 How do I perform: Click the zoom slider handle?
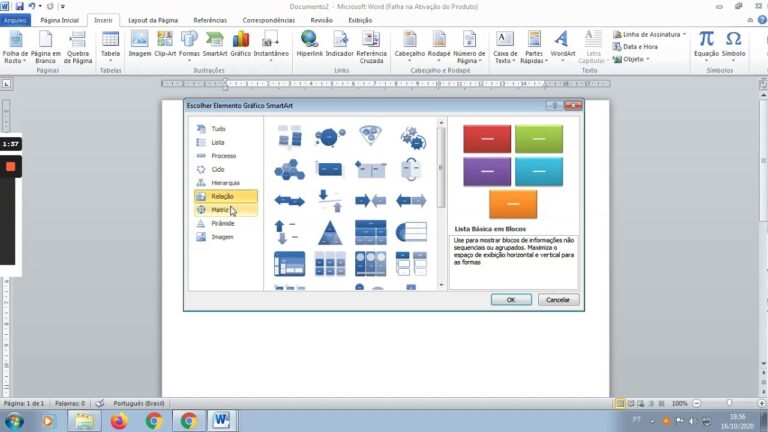729,403
